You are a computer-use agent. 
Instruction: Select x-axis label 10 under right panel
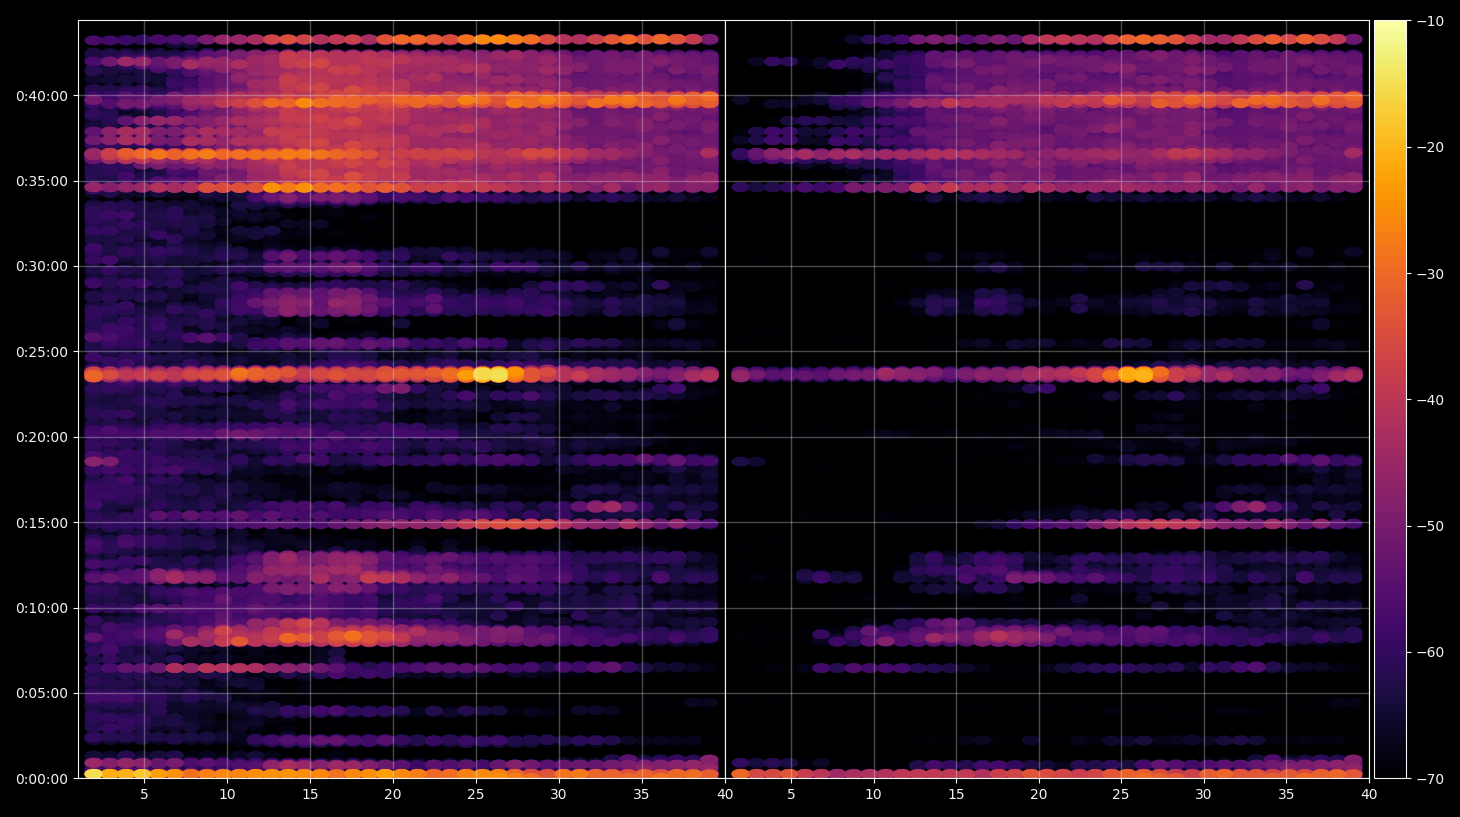tap(873, 795)
